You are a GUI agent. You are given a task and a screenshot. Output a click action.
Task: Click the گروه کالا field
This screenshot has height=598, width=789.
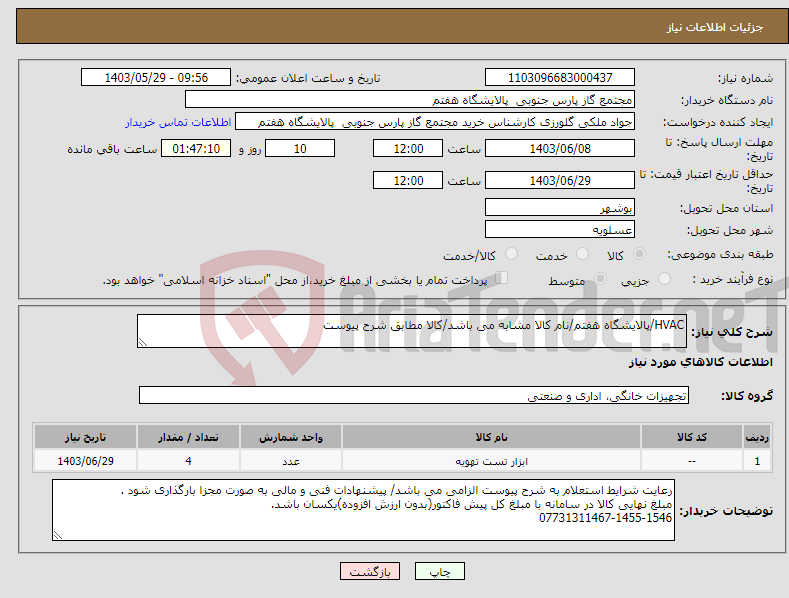pos(414,396)
